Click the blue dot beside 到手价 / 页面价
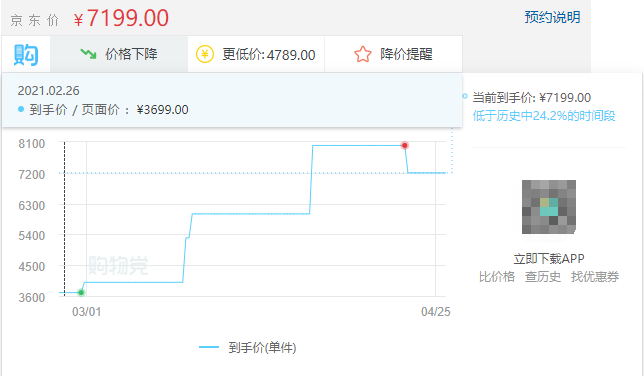The width and height of the screenshot is (644, 376). 21,109
